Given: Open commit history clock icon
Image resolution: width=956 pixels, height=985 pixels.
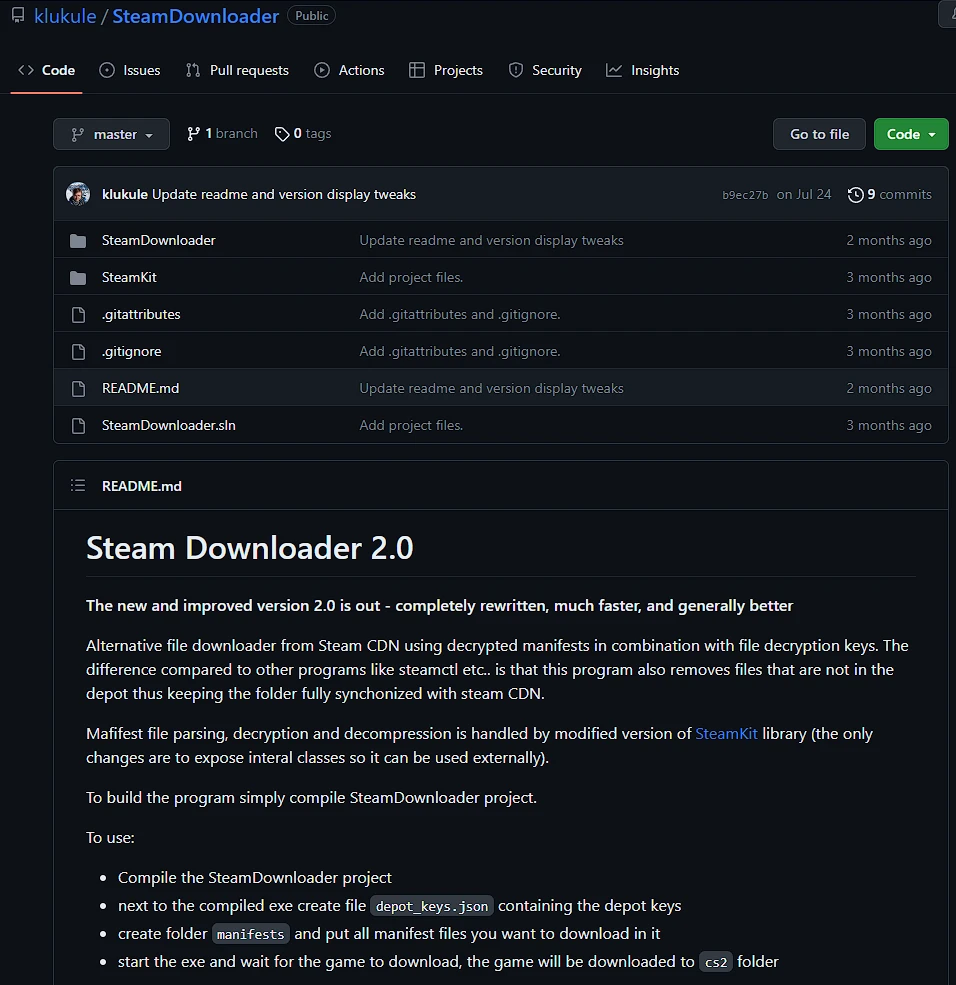Looking at the screenshot, I should 855,195.
